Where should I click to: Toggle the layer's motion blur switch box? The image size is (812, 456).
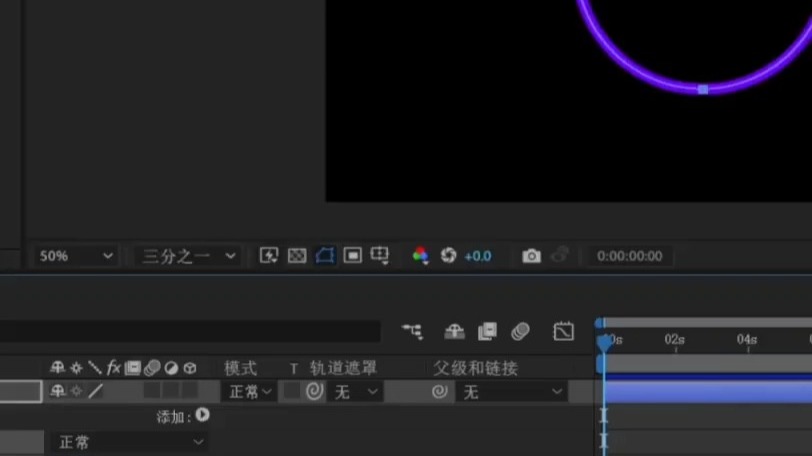152,390
